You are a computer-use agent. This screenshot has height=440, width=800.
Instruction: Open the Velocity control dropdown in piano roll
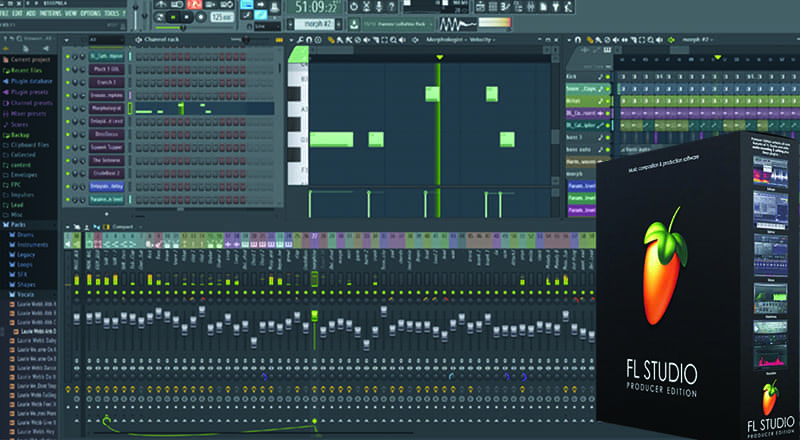(482, 40)
